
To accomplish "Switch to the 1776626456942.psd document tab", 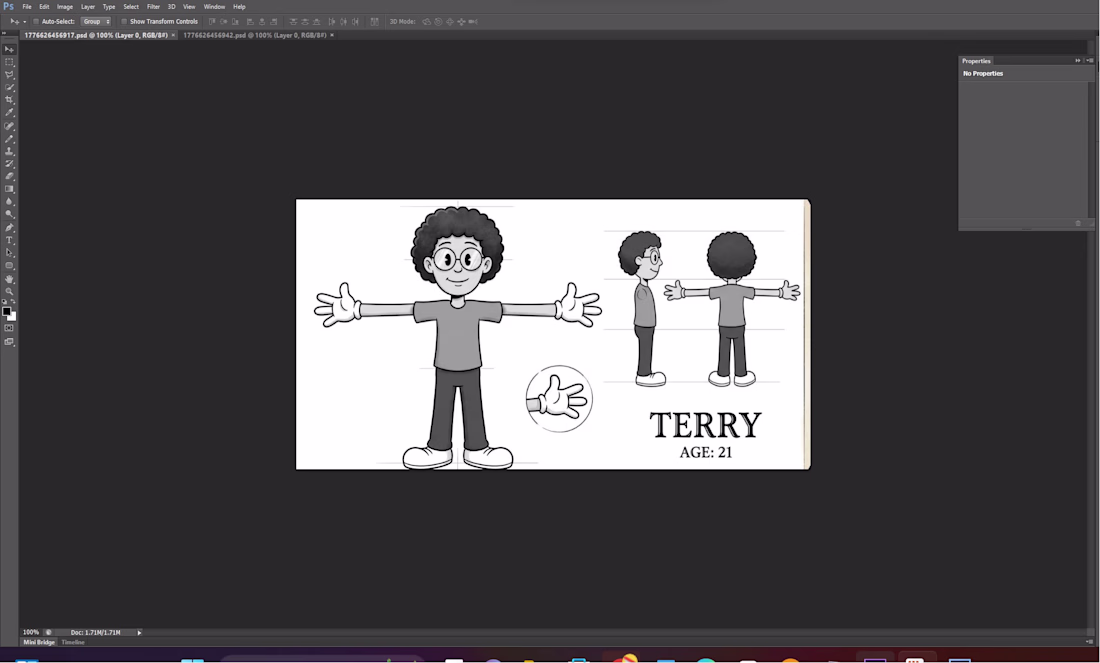I will (x=255, y=35).
